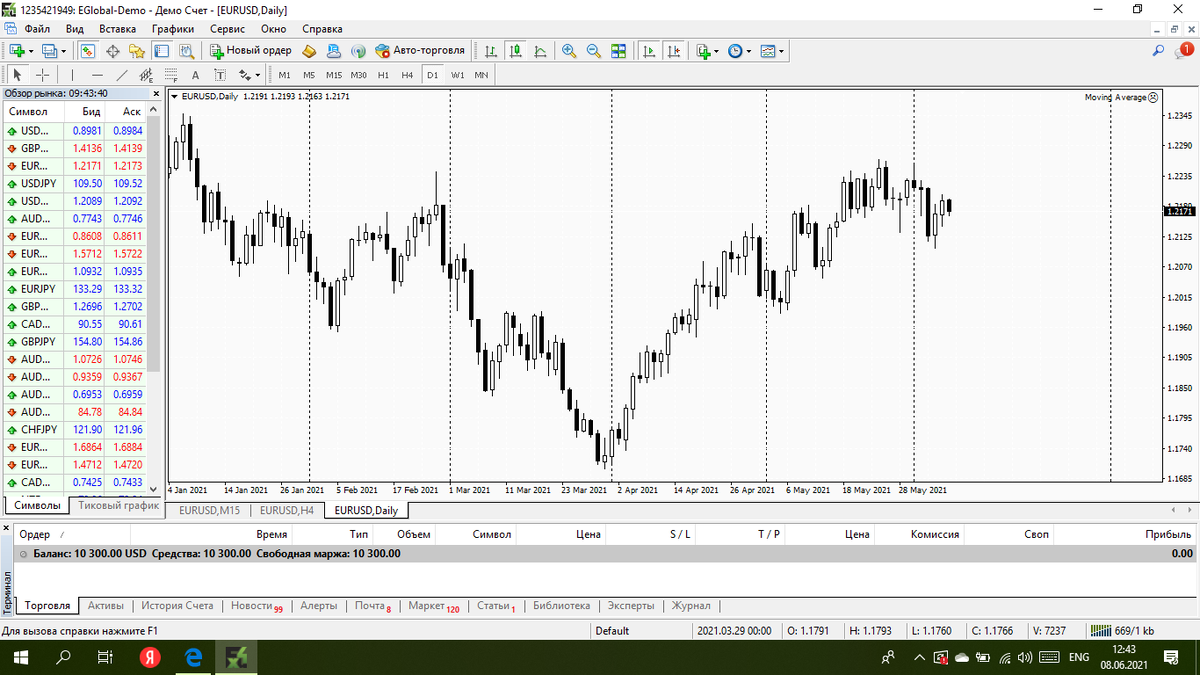
Task: Tile chart windows with grid icon
Action: coord(618,50)
